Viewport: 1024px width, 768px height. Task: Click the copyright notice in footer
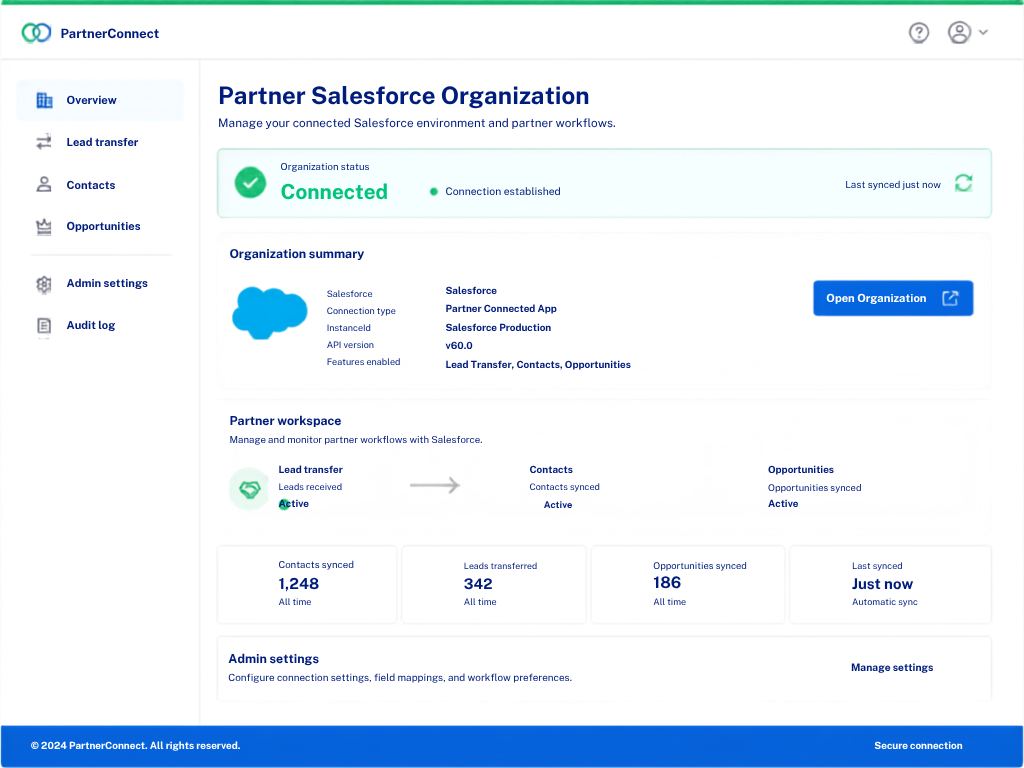coord(135,746)
